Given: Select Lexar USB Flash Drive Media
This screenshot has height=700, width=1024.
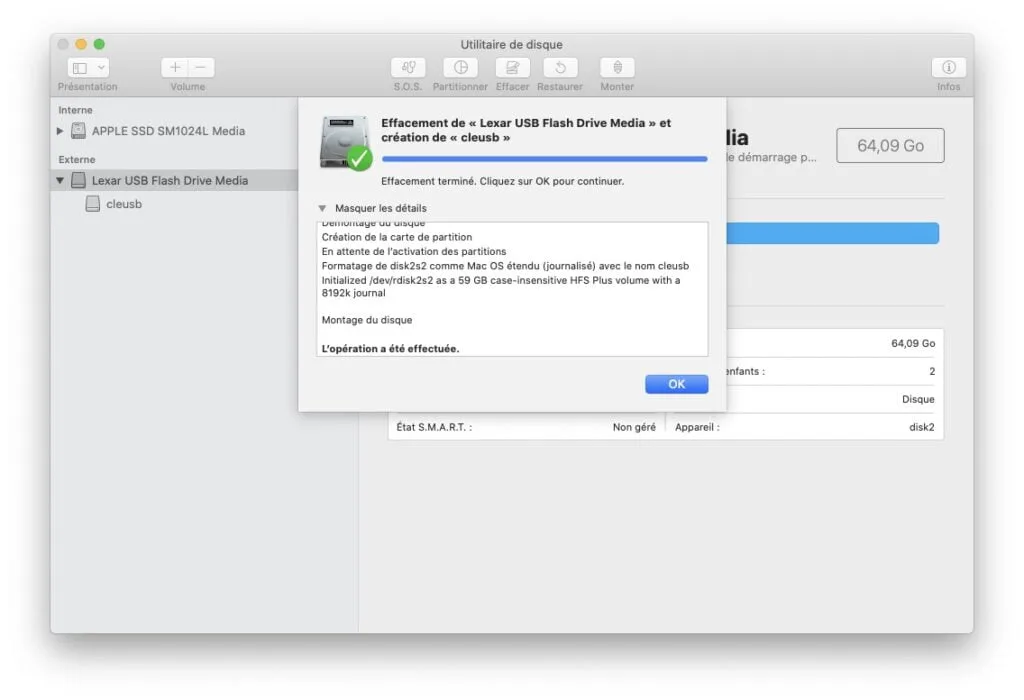Looking at the screenshot, I should pos(170,180).
